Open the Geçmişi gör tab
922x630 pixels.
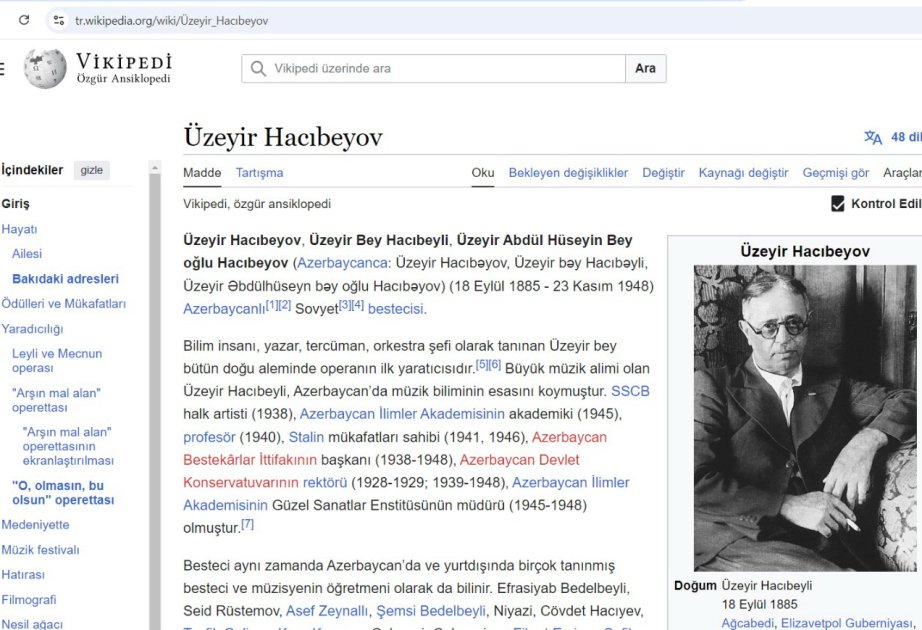pos(835,173)
